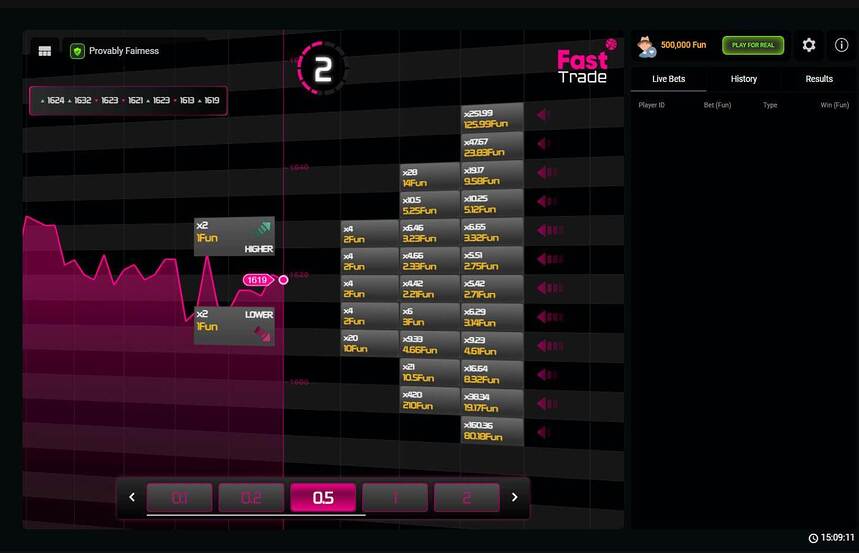The width and height of the screenshot is (859, 553).
Task: Click the price history values strip
Action: coord(128,101)
